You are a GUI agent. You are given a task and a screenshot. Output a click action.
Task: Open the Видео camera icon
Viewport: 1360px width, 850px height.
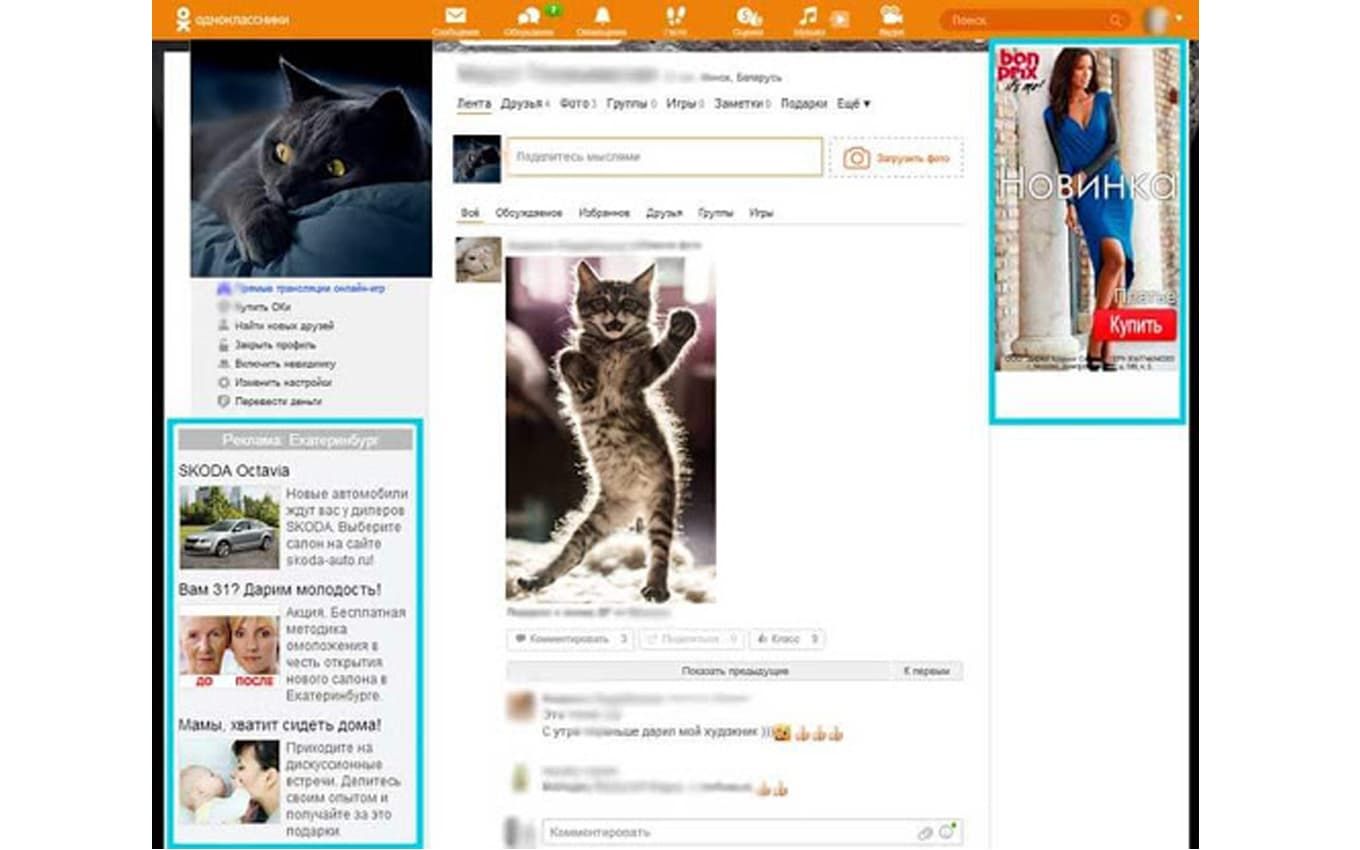pos(891,17)
